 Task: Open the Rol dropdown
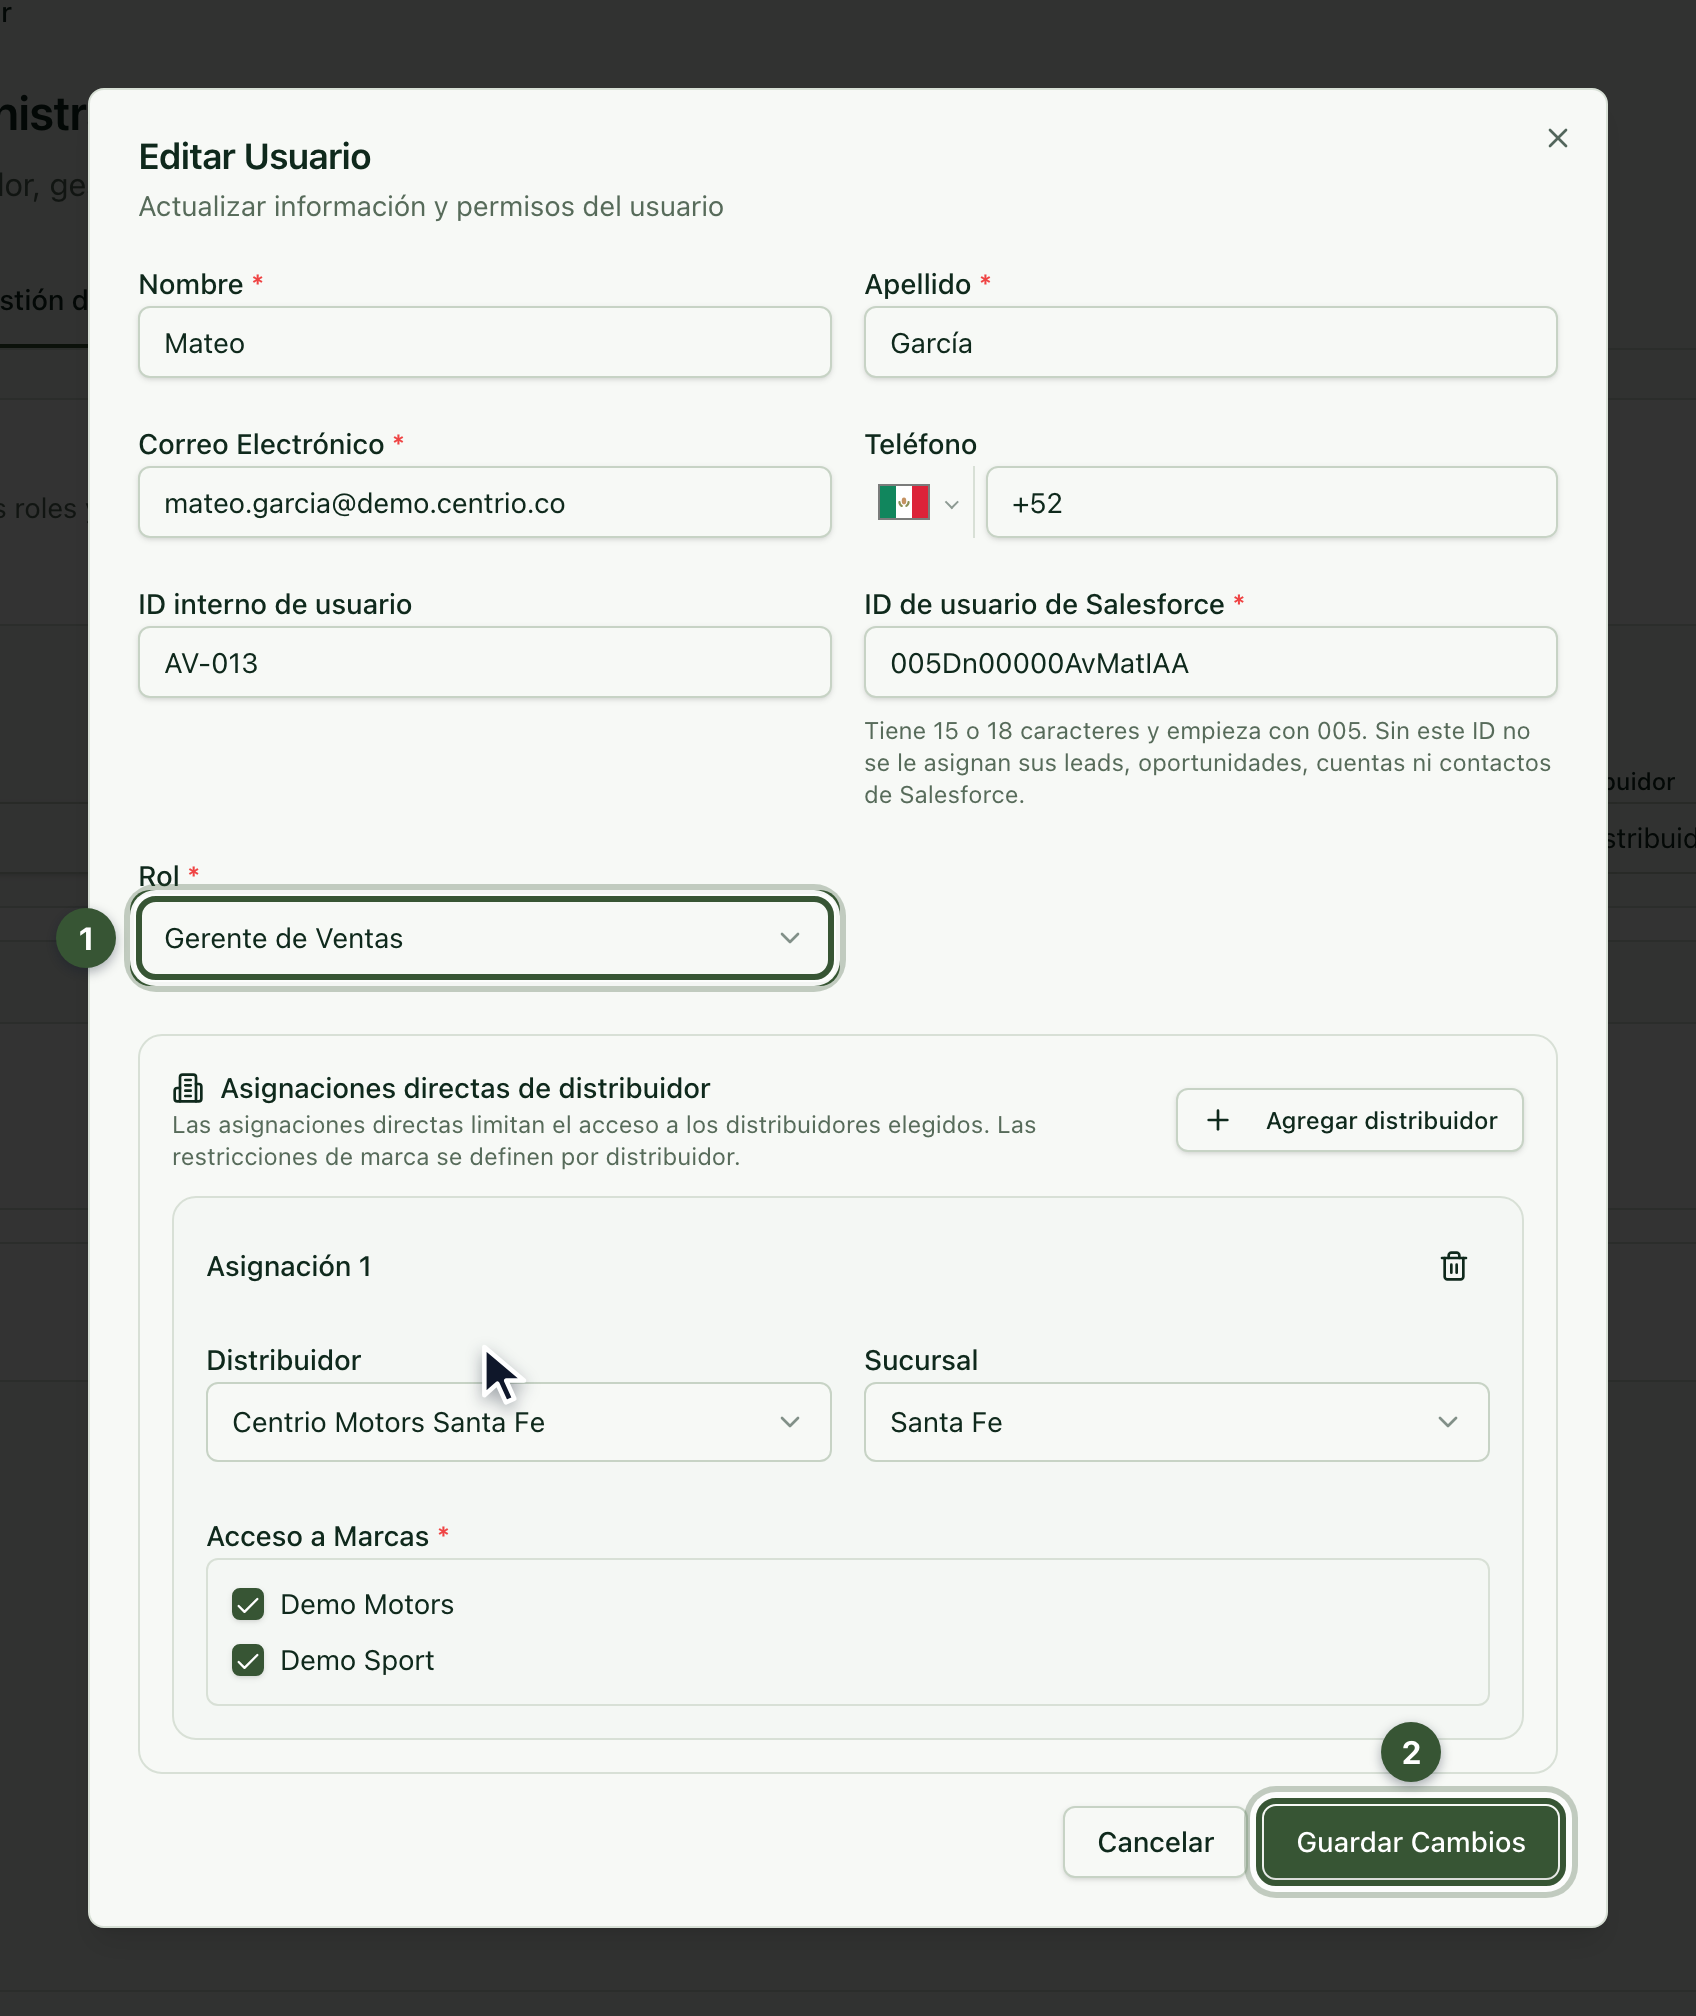coord(485,938)
